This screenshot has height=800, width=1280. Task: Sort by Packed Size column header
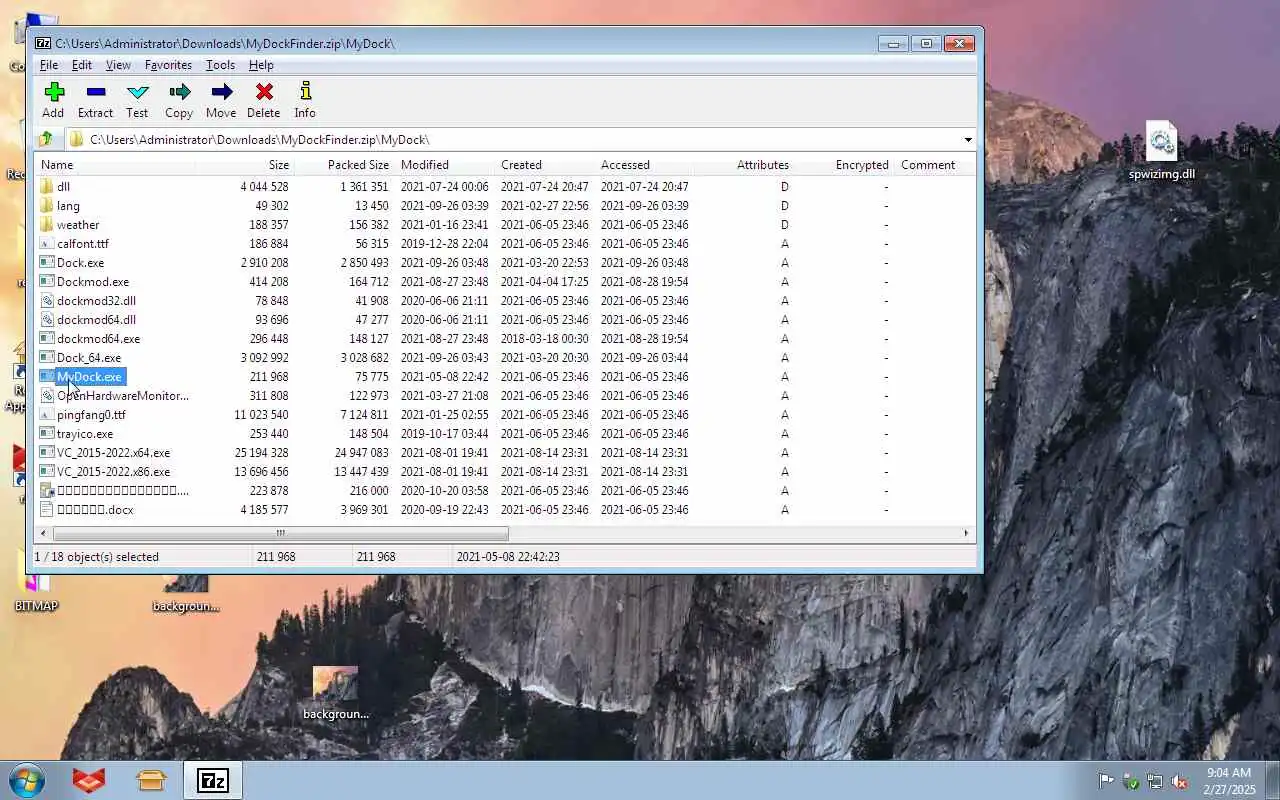[x=344, y=165]
